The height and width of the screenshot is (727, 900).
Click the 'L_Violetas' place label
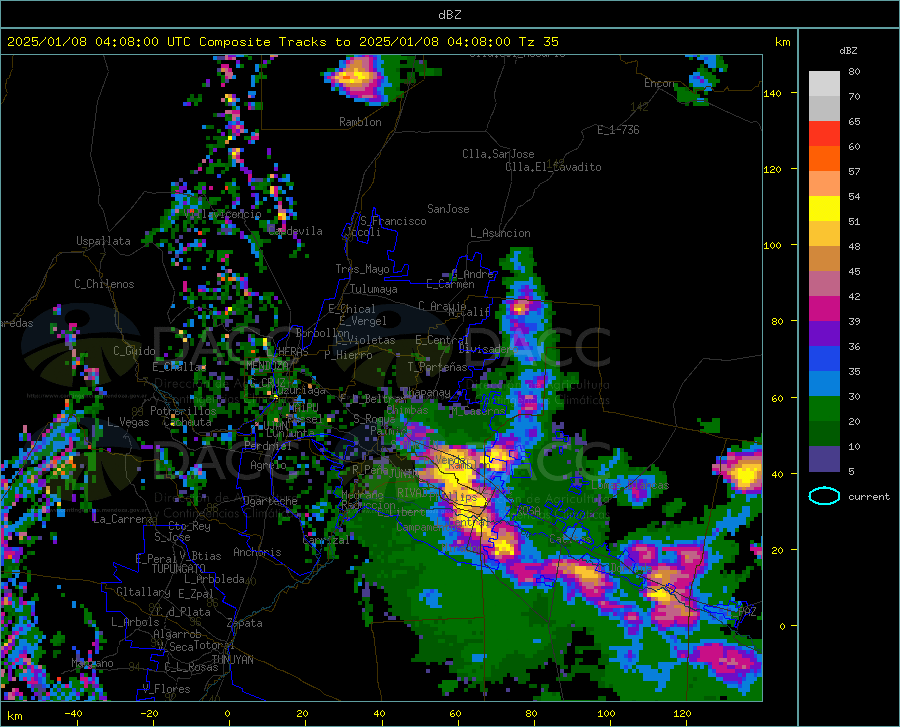(365, 340)
